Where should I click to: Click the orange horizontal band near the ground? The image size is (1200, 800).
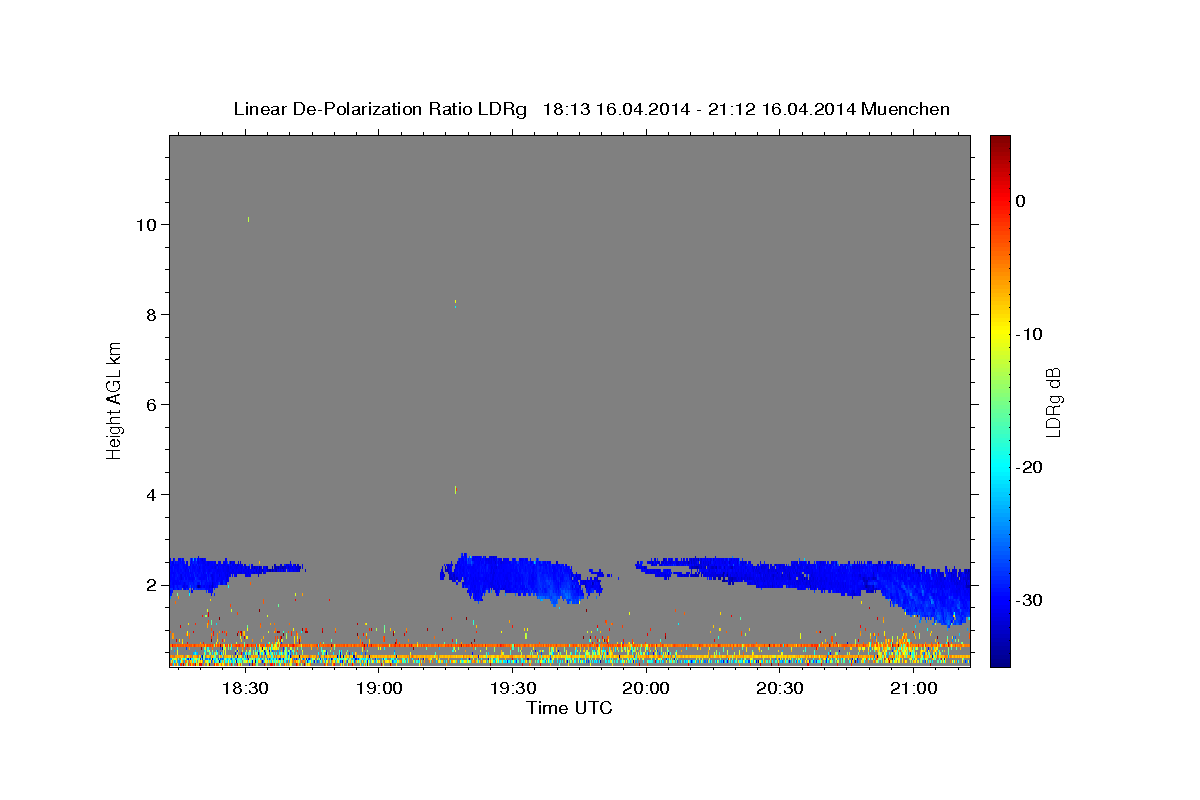coord(570,646)
